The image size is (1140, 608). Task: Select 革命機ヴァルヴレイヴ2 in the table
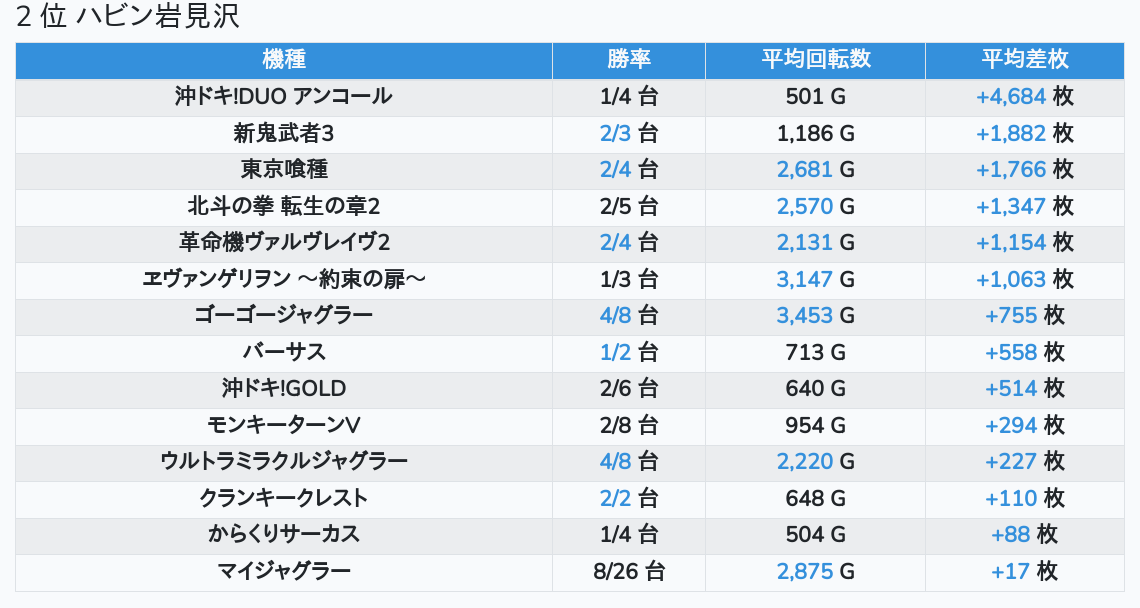(x=284, y=243)
